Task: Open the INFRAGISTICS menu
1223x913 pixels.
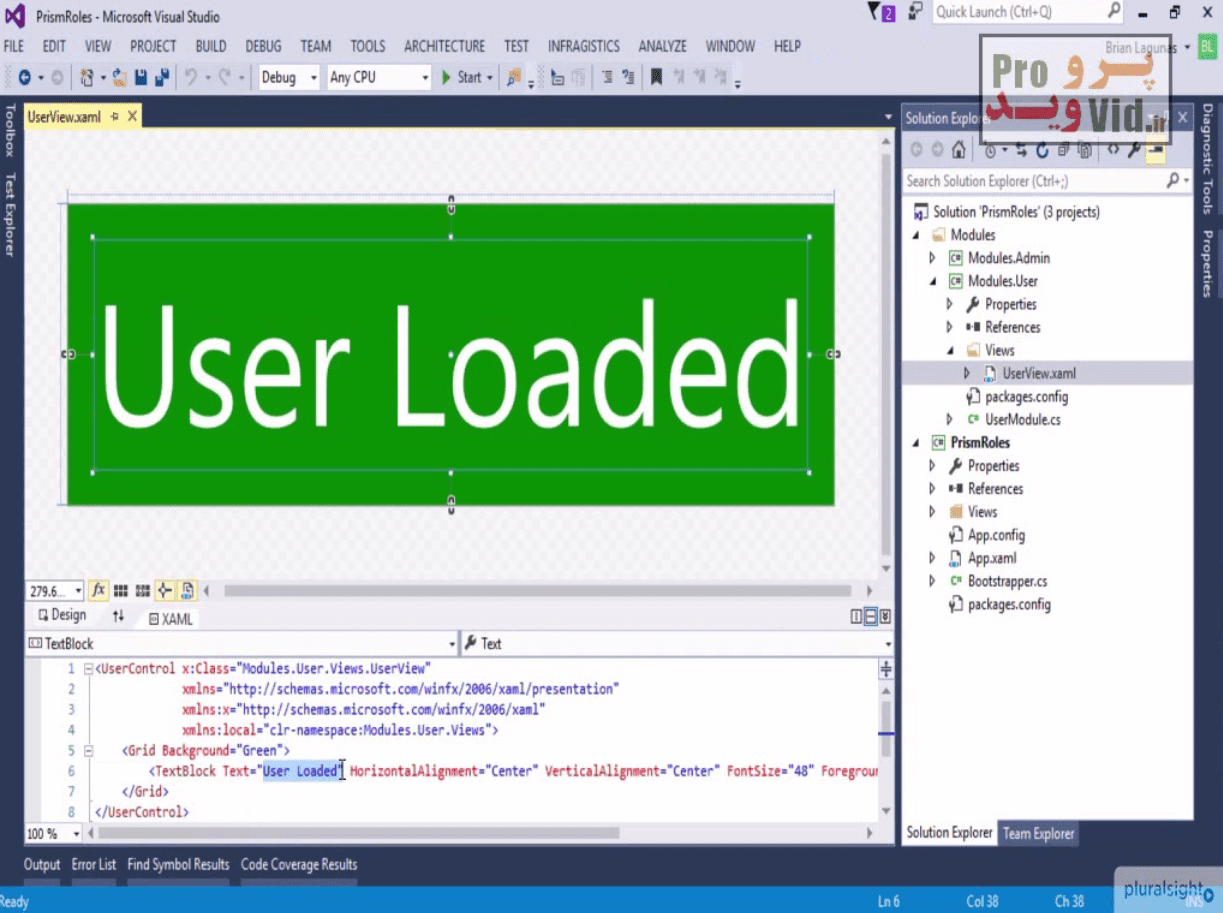Action: point(584,46)
